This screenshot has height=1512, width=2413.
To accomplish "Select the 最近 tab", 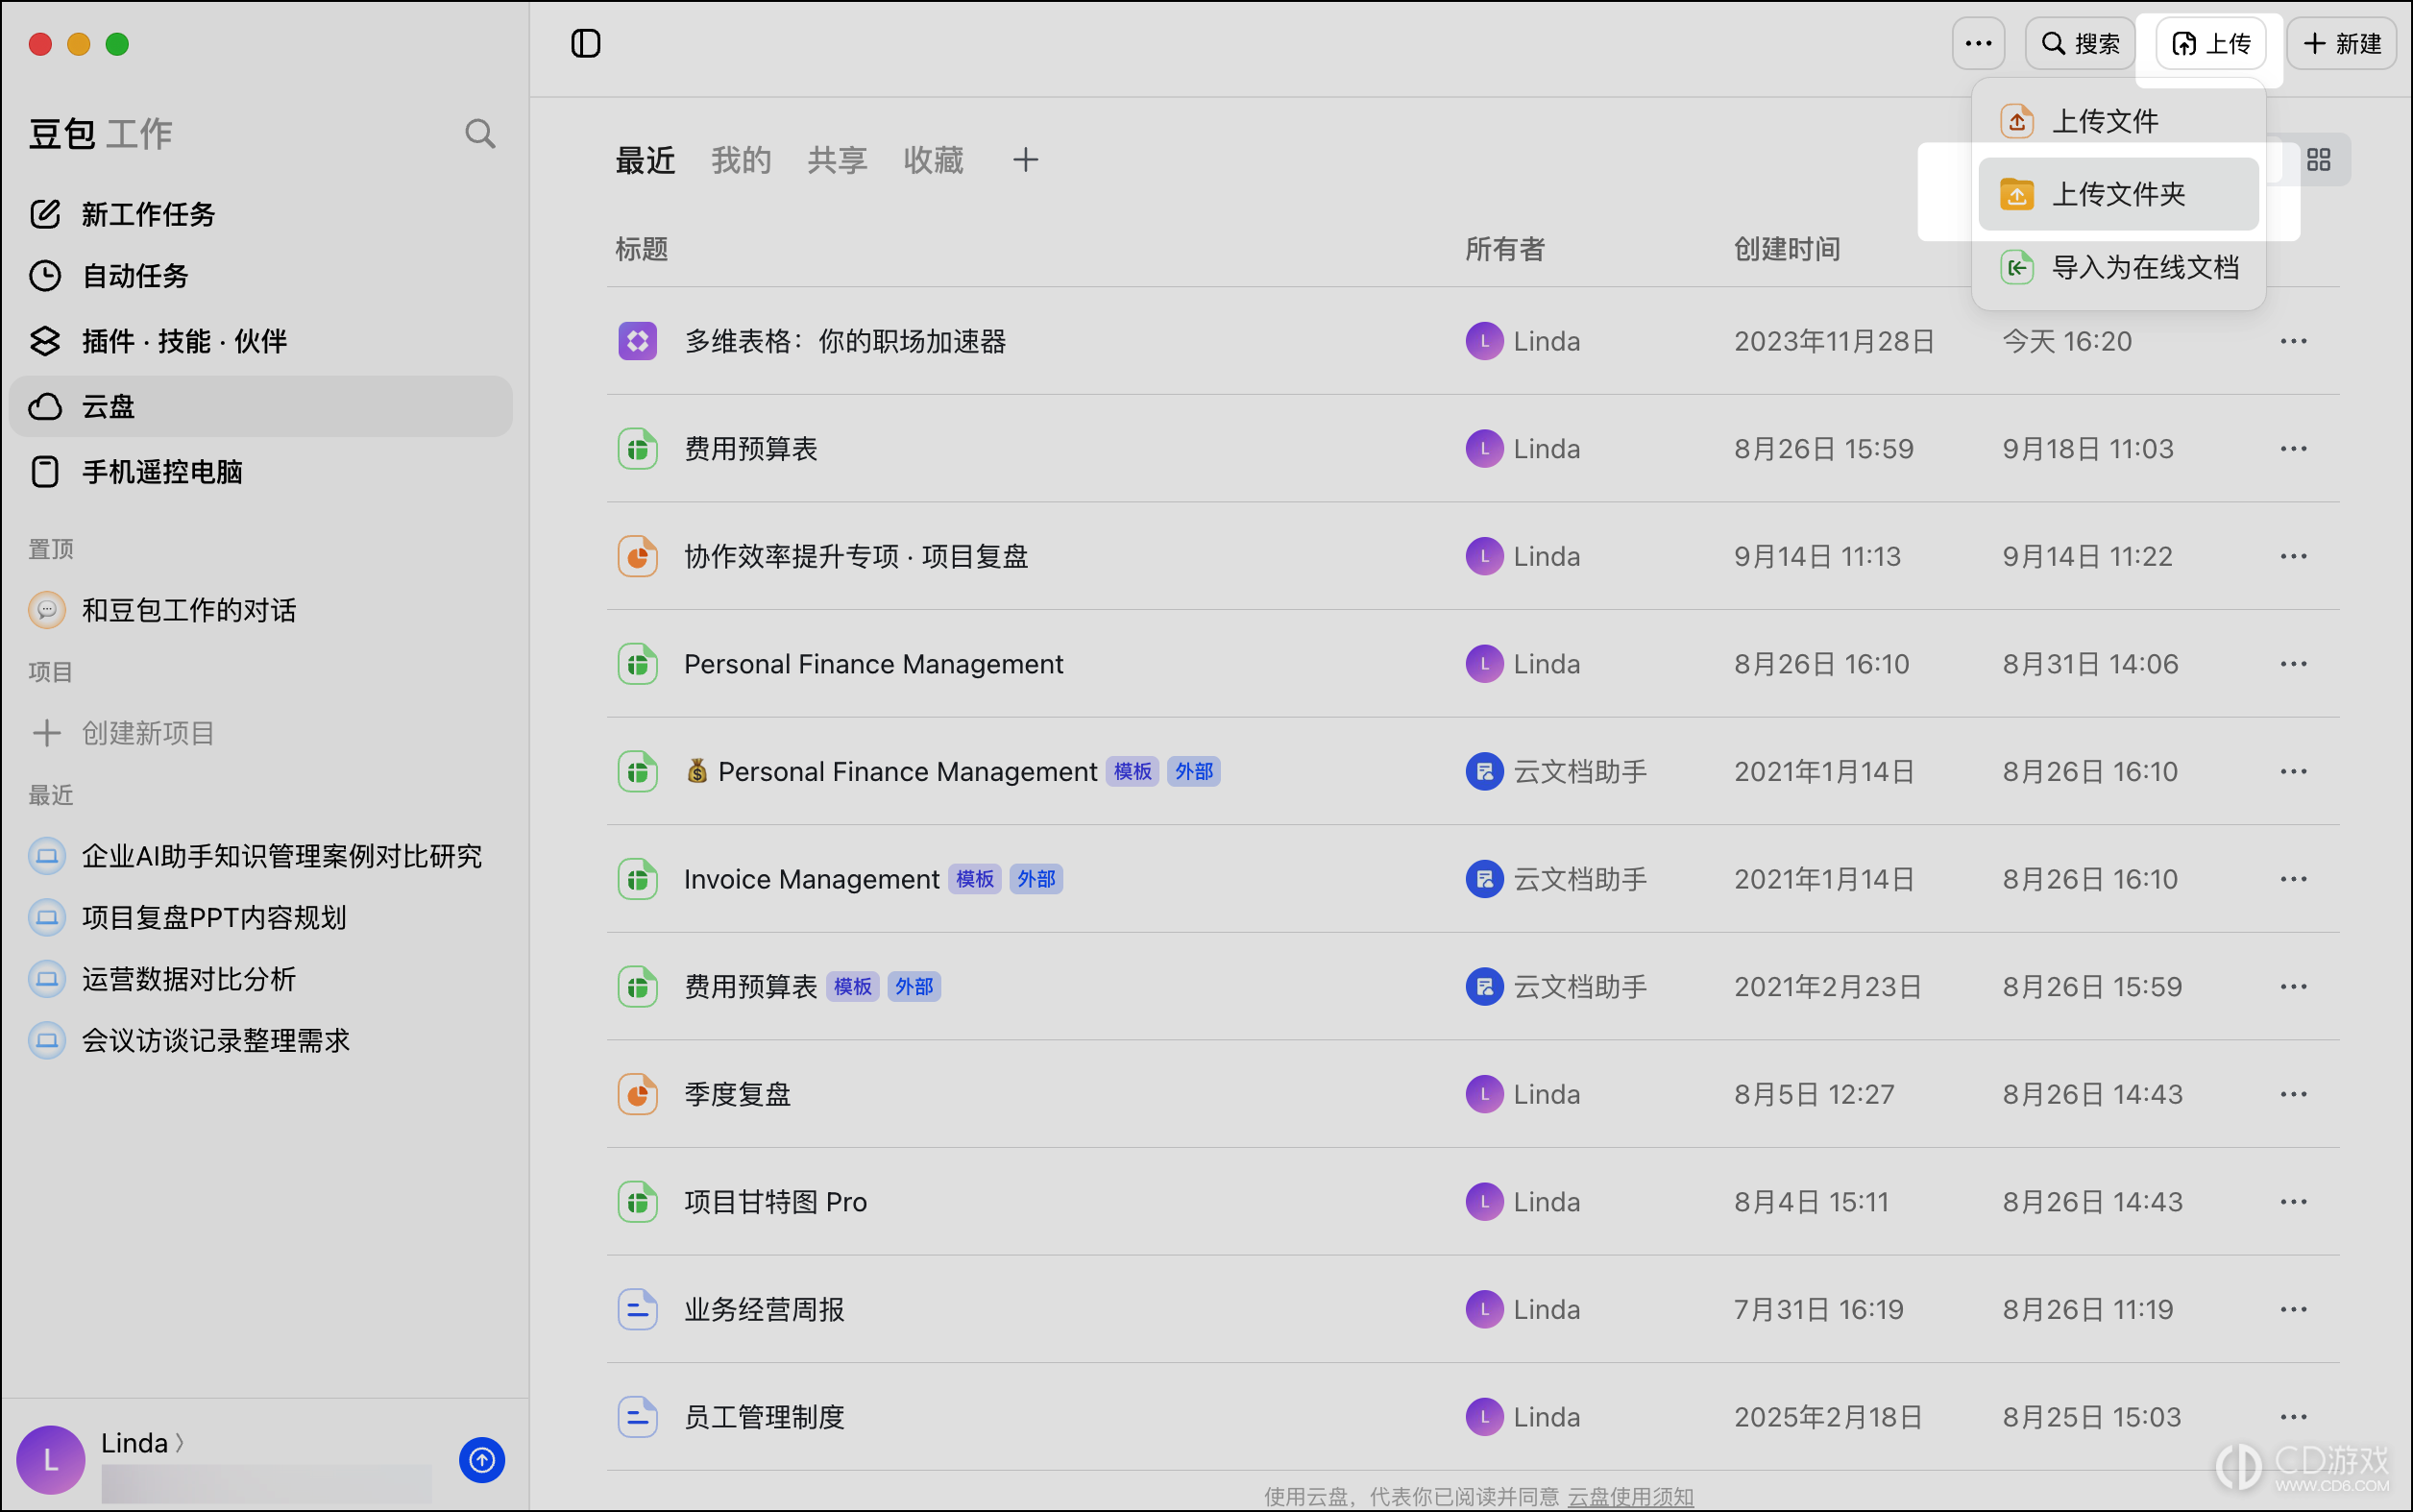I will 645,160.
